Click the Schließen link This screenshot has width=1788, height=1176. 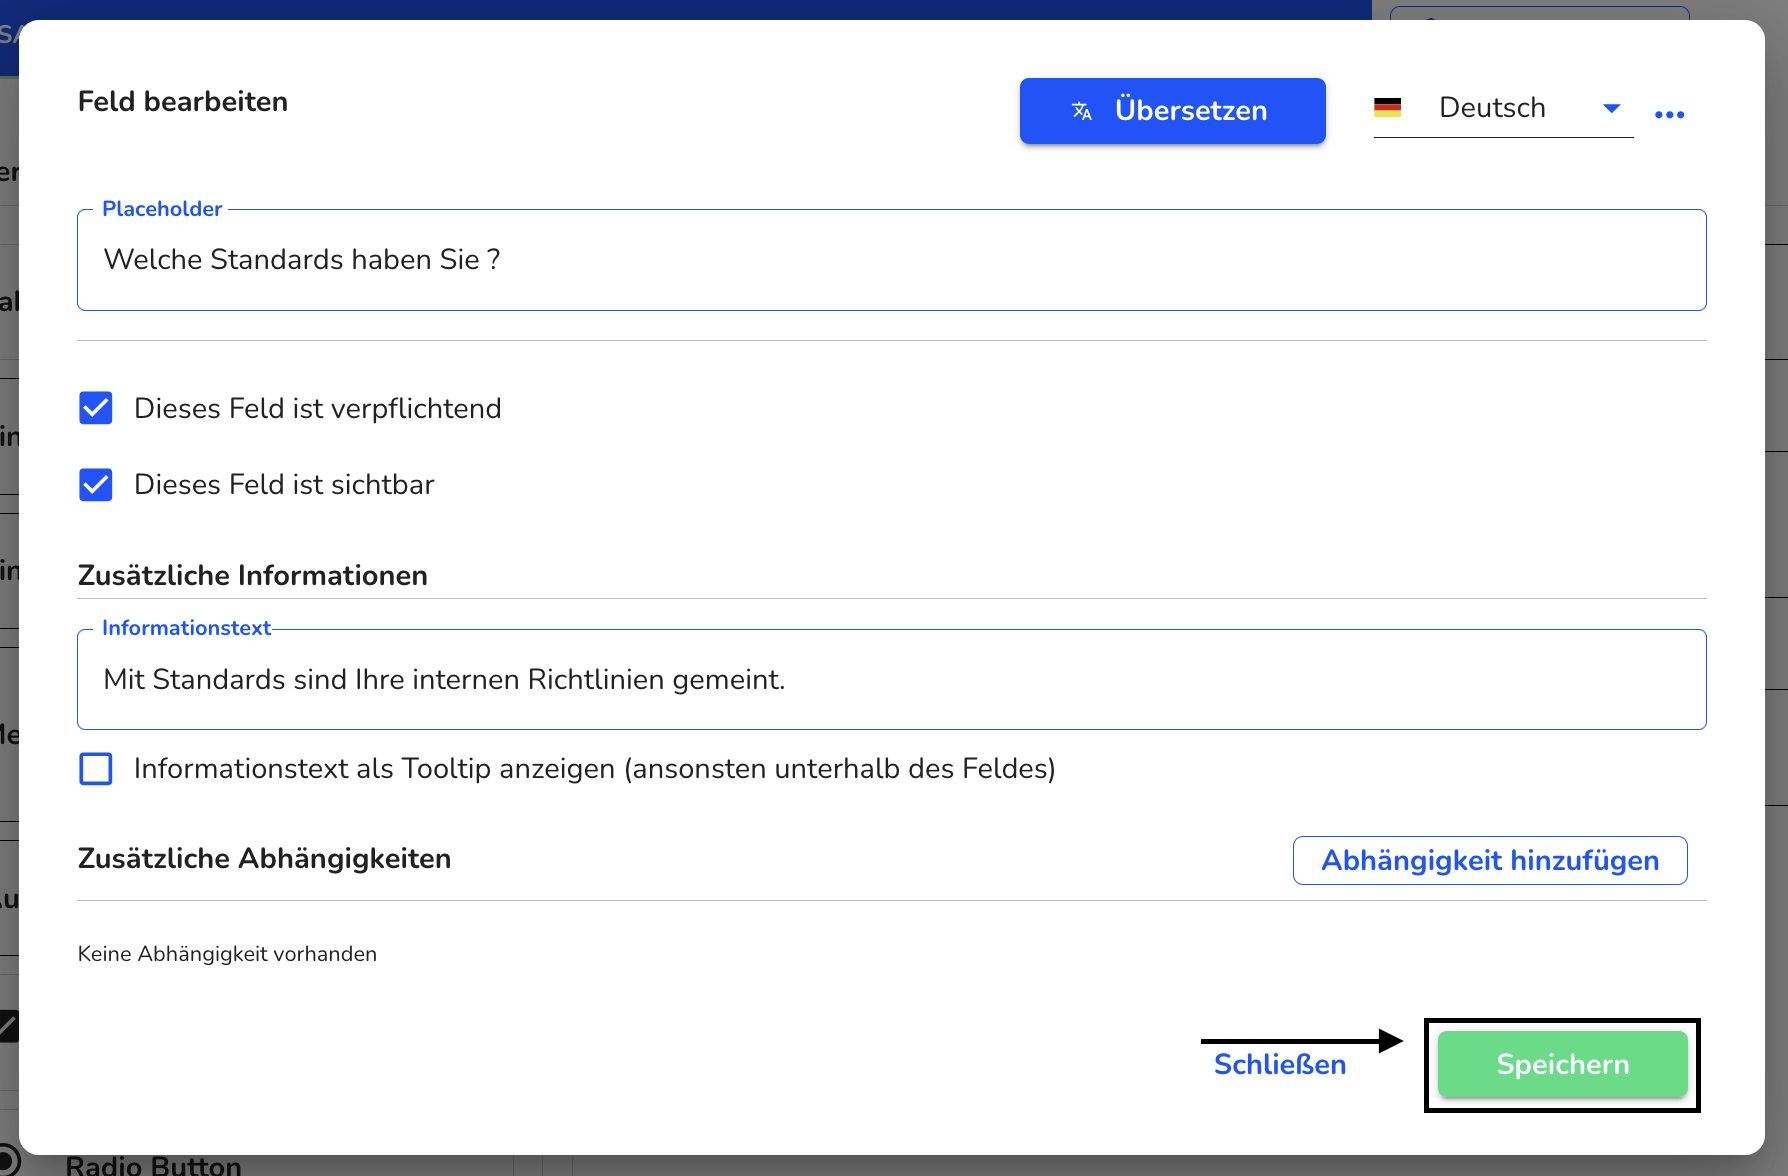(x=1280, y=1065)
